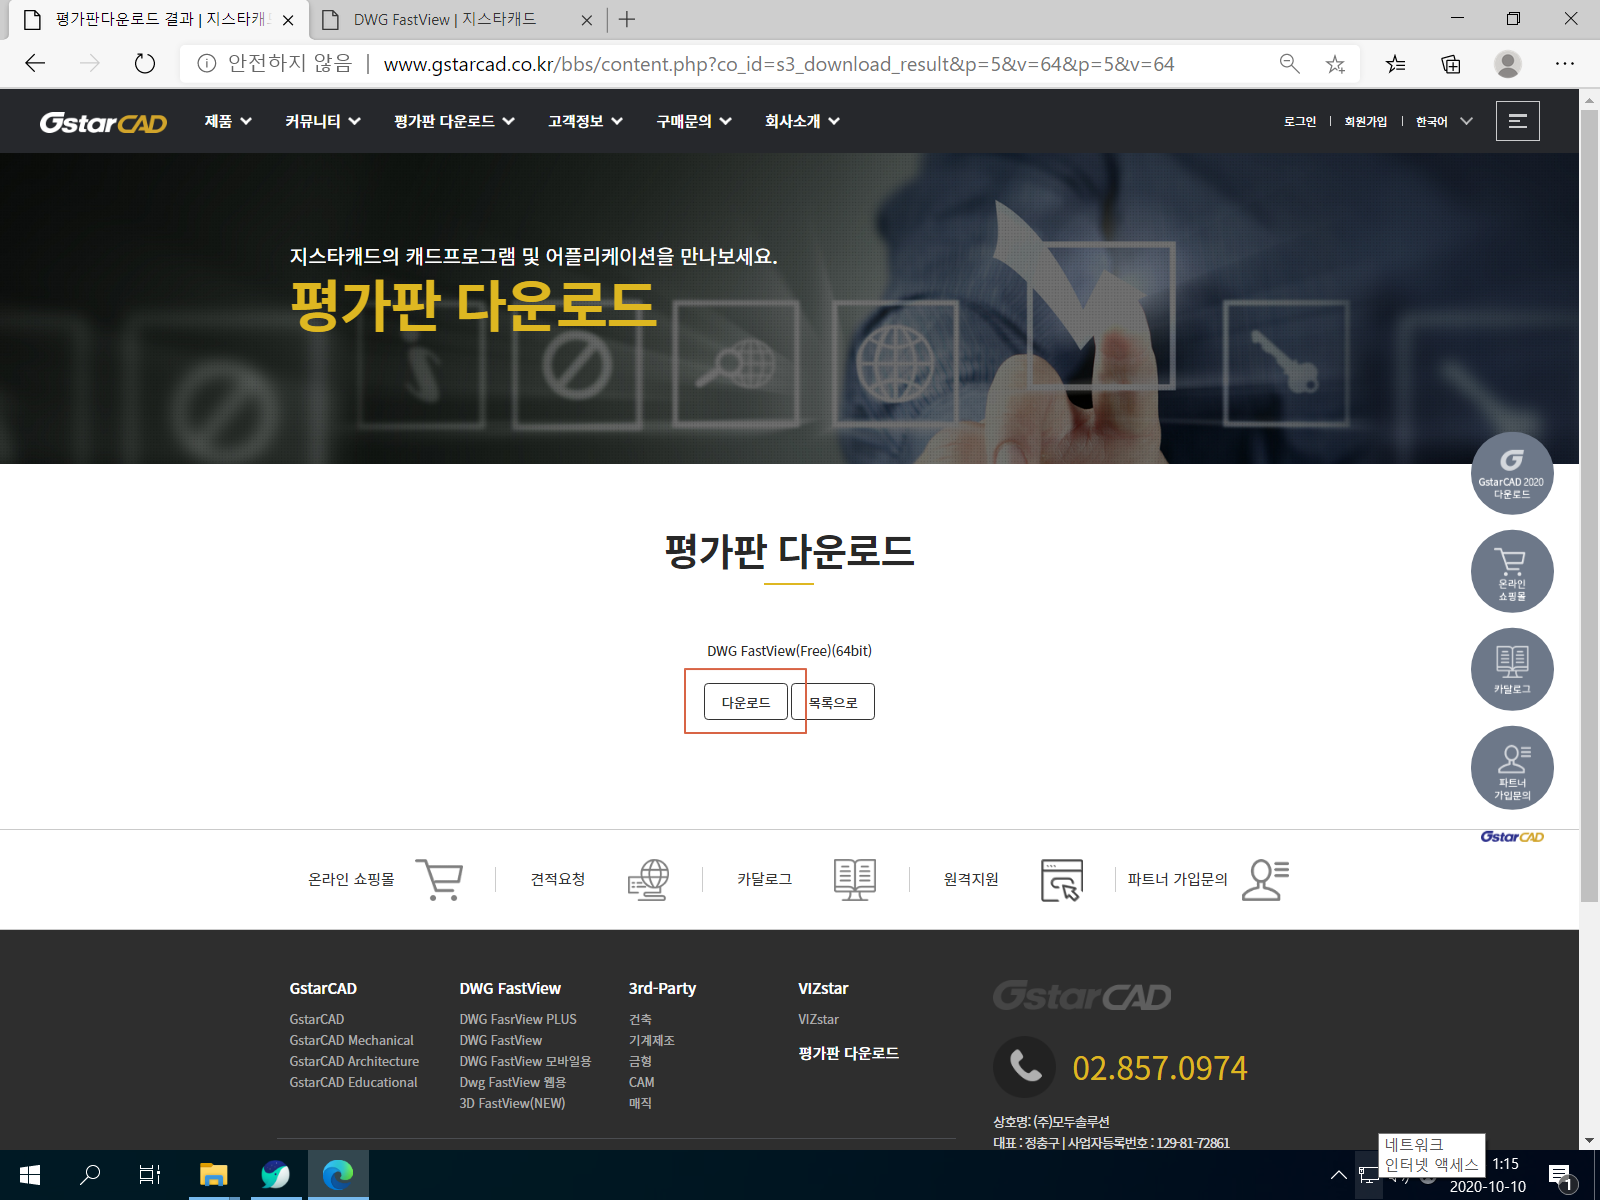This screenshot has height=1200, width=1600.
Task: Click the 회원가입 link
Action: [x=1366, y=121]
